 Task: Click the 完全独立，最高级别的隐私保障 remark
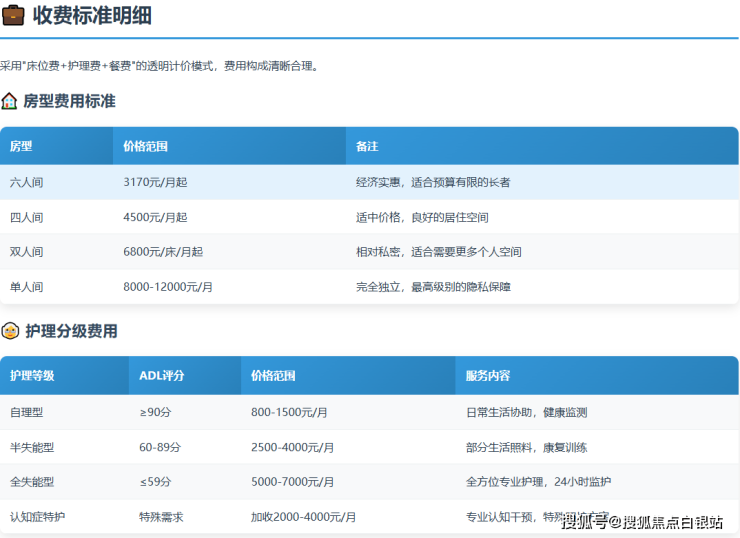click(433, 287)
